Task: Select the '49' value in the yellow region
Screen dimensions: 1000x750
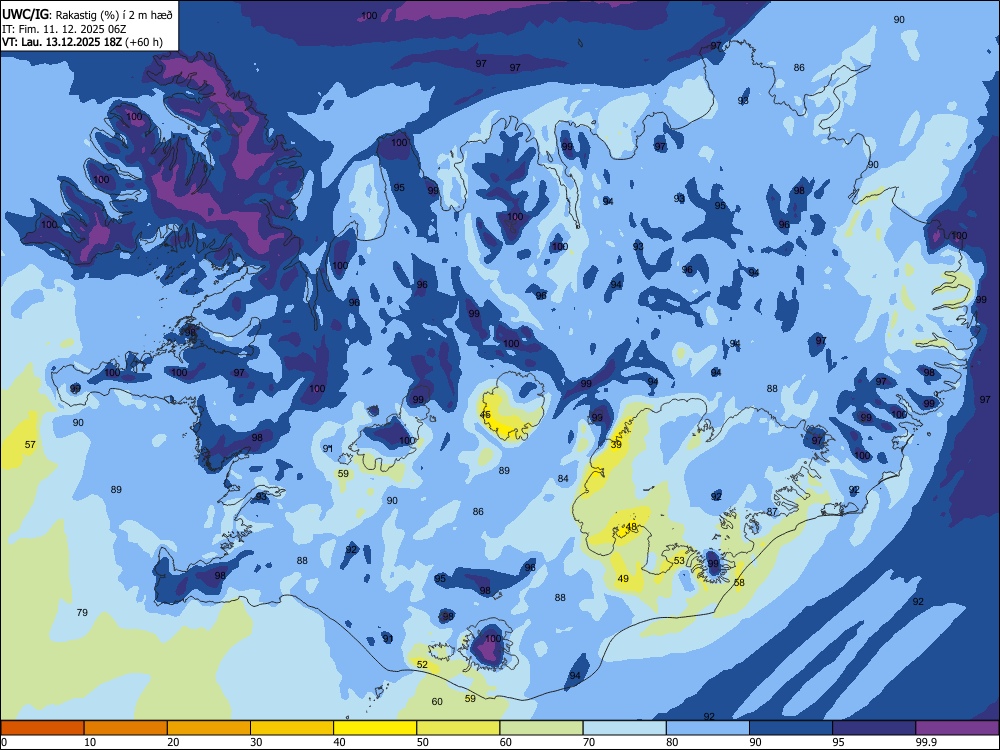Action: pos(623,579)
